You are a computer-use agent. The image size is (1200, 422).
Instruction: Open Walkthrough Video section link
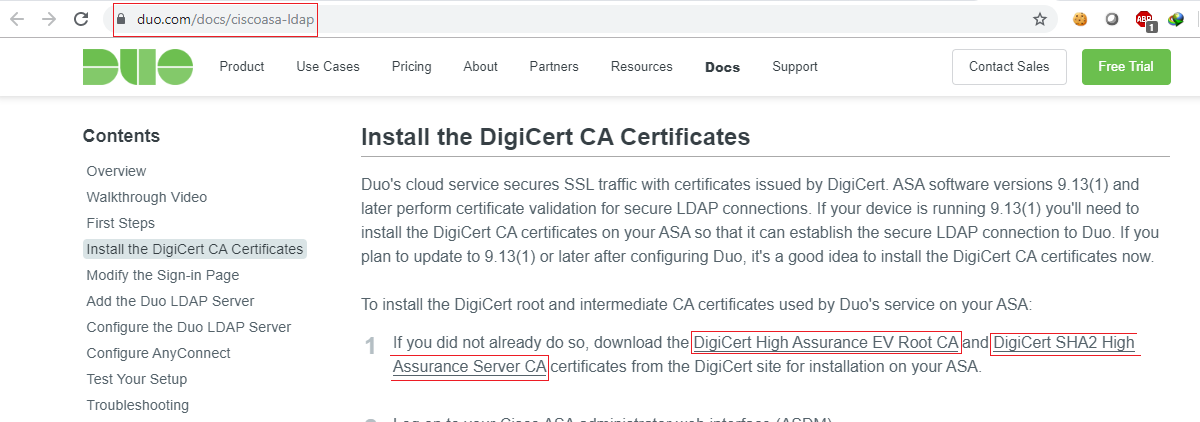click(147, 197)
